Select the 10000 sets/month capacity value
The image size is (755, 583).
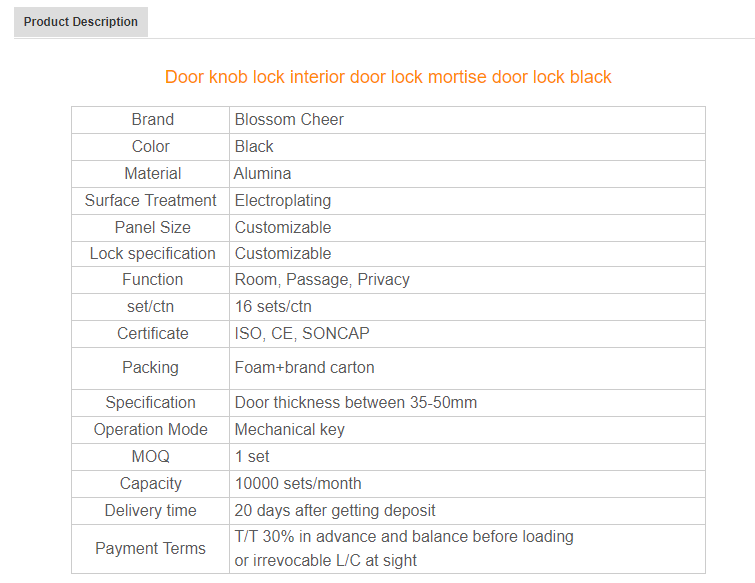[x=298, y=484]
